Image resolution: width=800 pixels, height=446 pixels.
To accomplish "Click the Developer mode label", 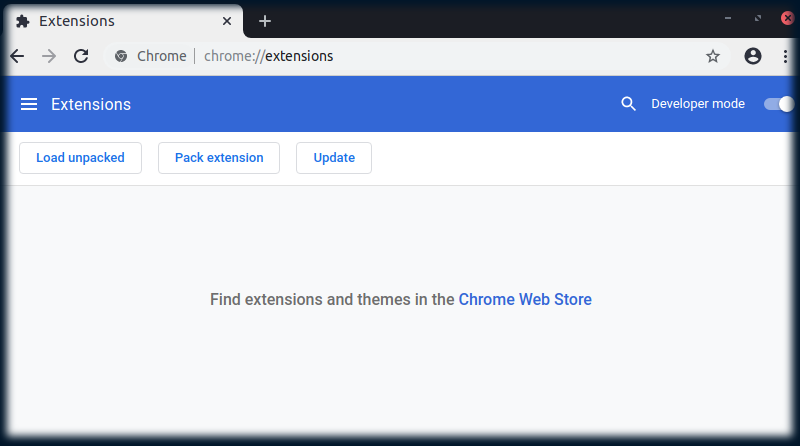I will tap(698, 104).
